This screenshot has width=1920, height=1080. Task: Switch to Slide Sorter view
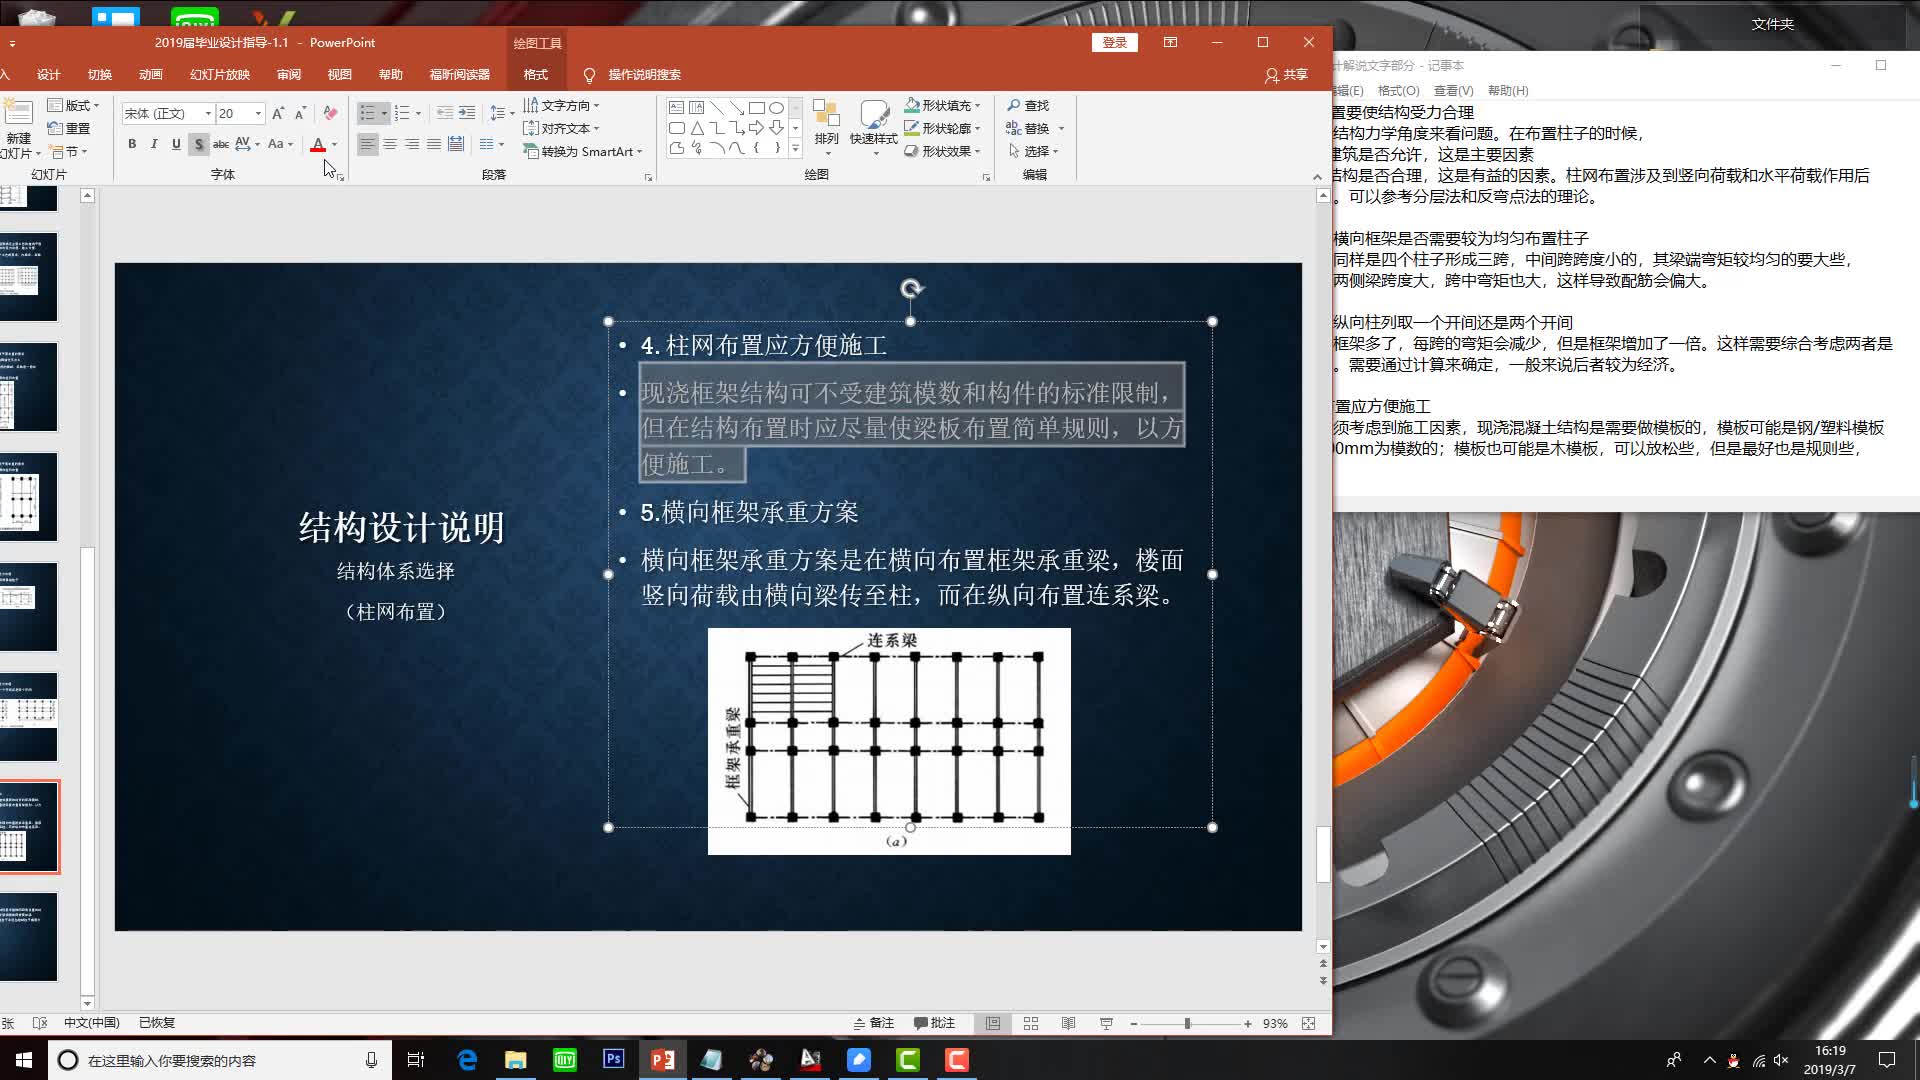(1031, 1023)
